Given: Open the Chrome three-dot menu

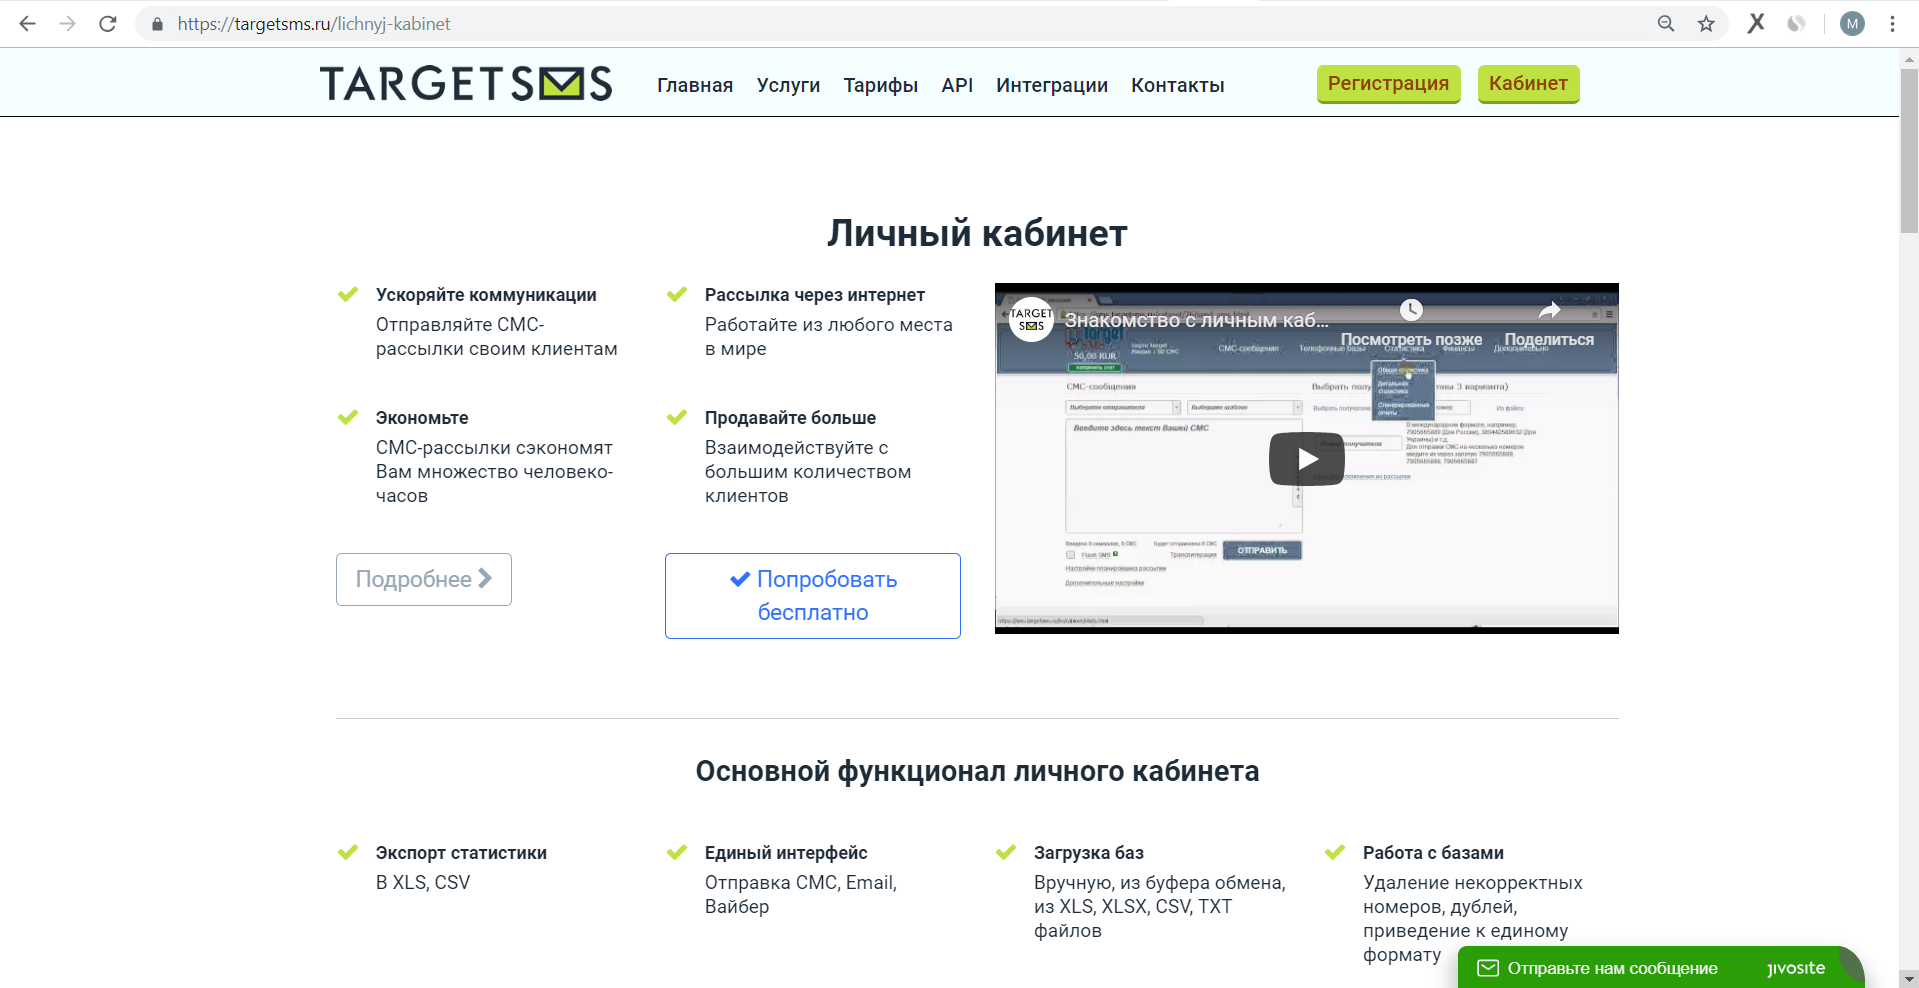Looking at the screenshot, I should tap(1892, 23).
